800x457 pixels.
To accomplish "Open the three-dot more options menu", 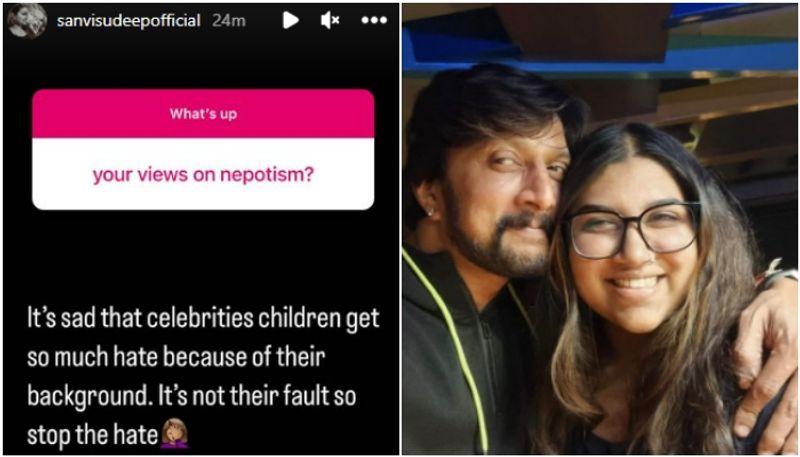I will tap(374, 20).
